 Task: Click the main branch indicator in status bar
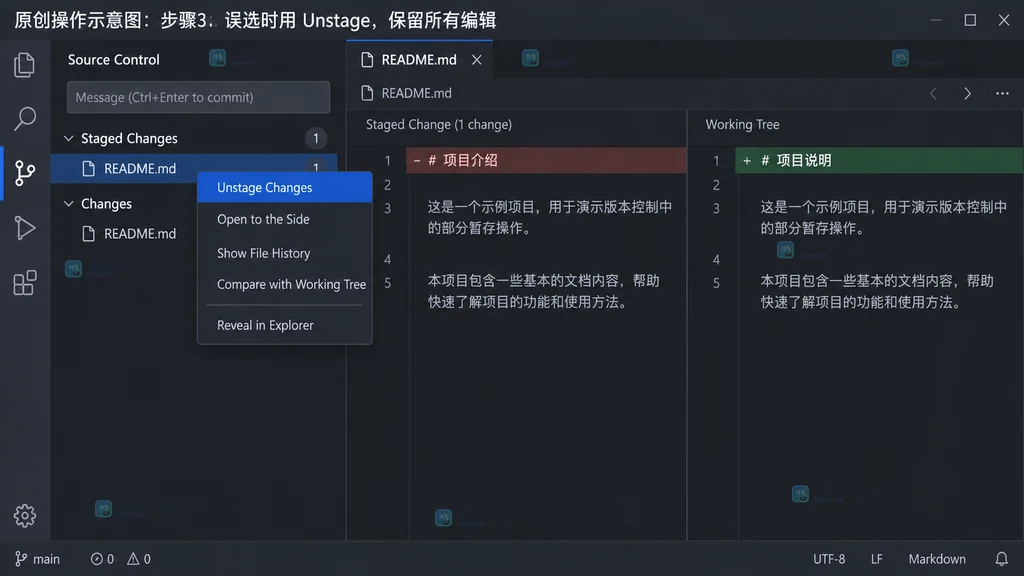[37, 559]
